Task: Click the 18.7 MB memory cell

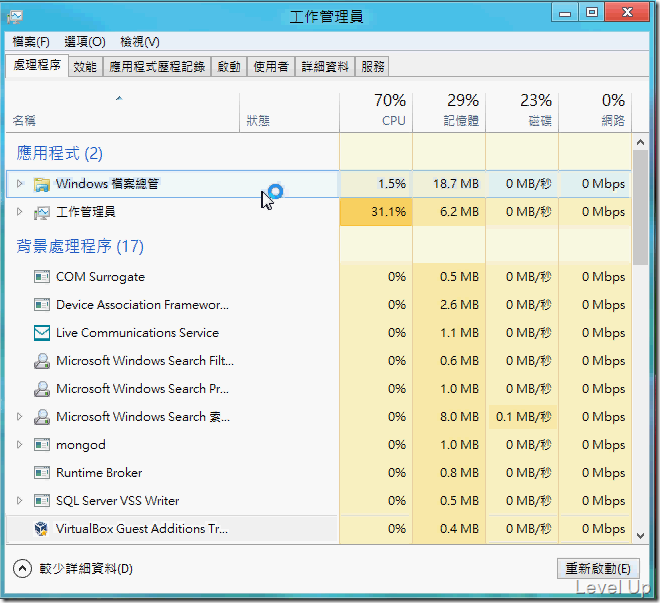Action: coord(449,184)
